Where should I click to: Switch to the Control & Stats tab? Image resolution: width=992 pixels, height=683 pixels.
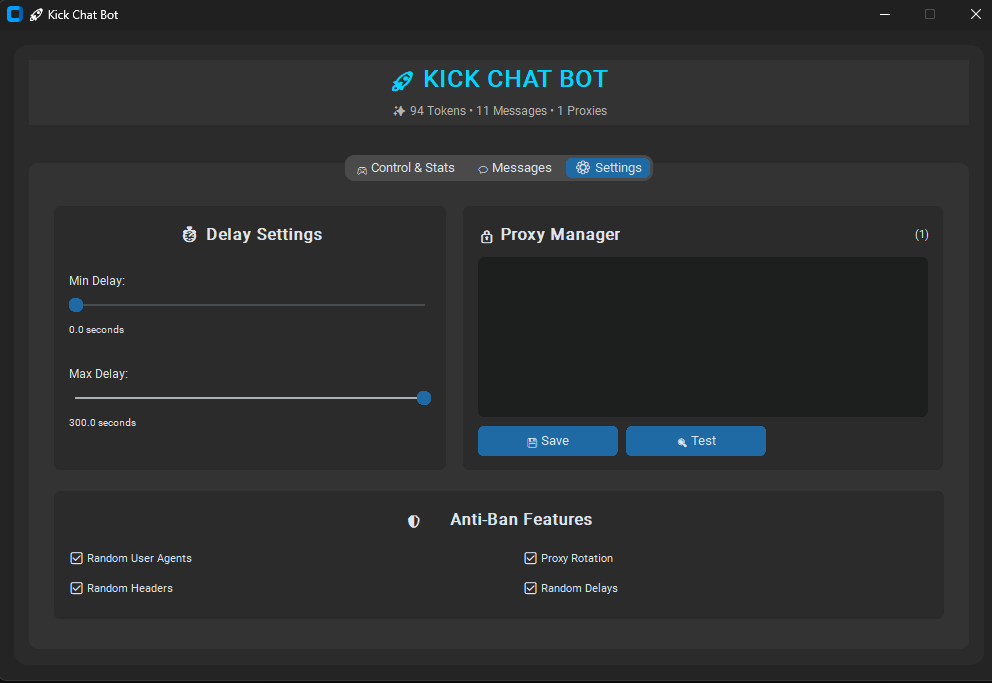406,168
